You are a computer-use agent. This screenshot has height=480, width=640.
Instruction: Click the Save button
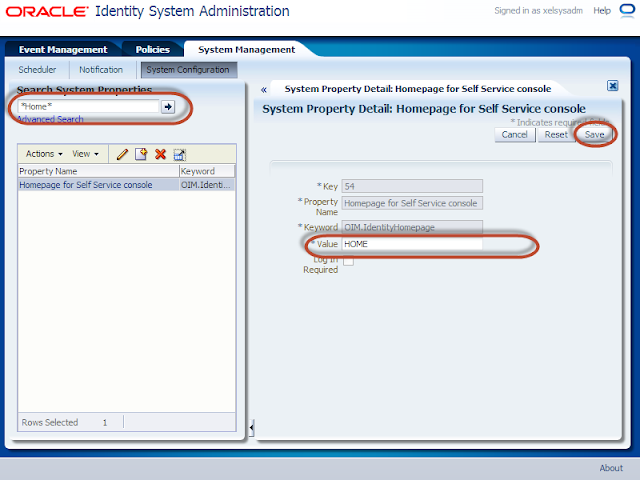click(x=594, y=135)
